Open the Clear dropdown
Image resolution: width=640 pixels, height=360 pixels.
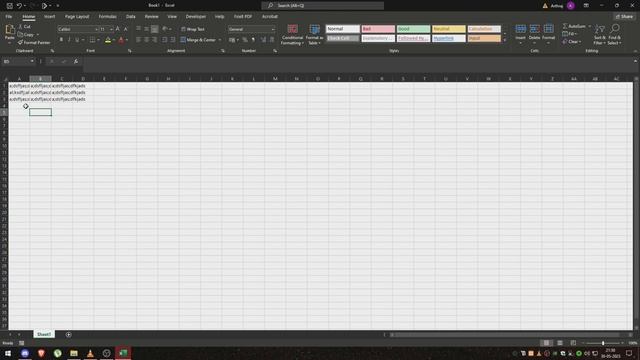pyautogui.click(x=572, y=41)
